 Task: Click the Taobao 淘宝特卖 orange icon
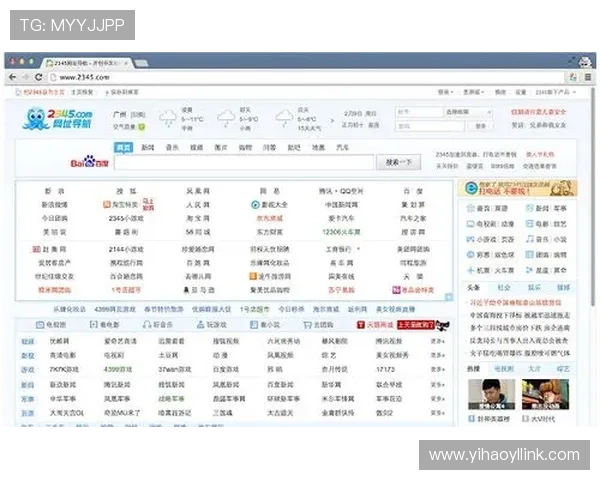tap(106, 205)
